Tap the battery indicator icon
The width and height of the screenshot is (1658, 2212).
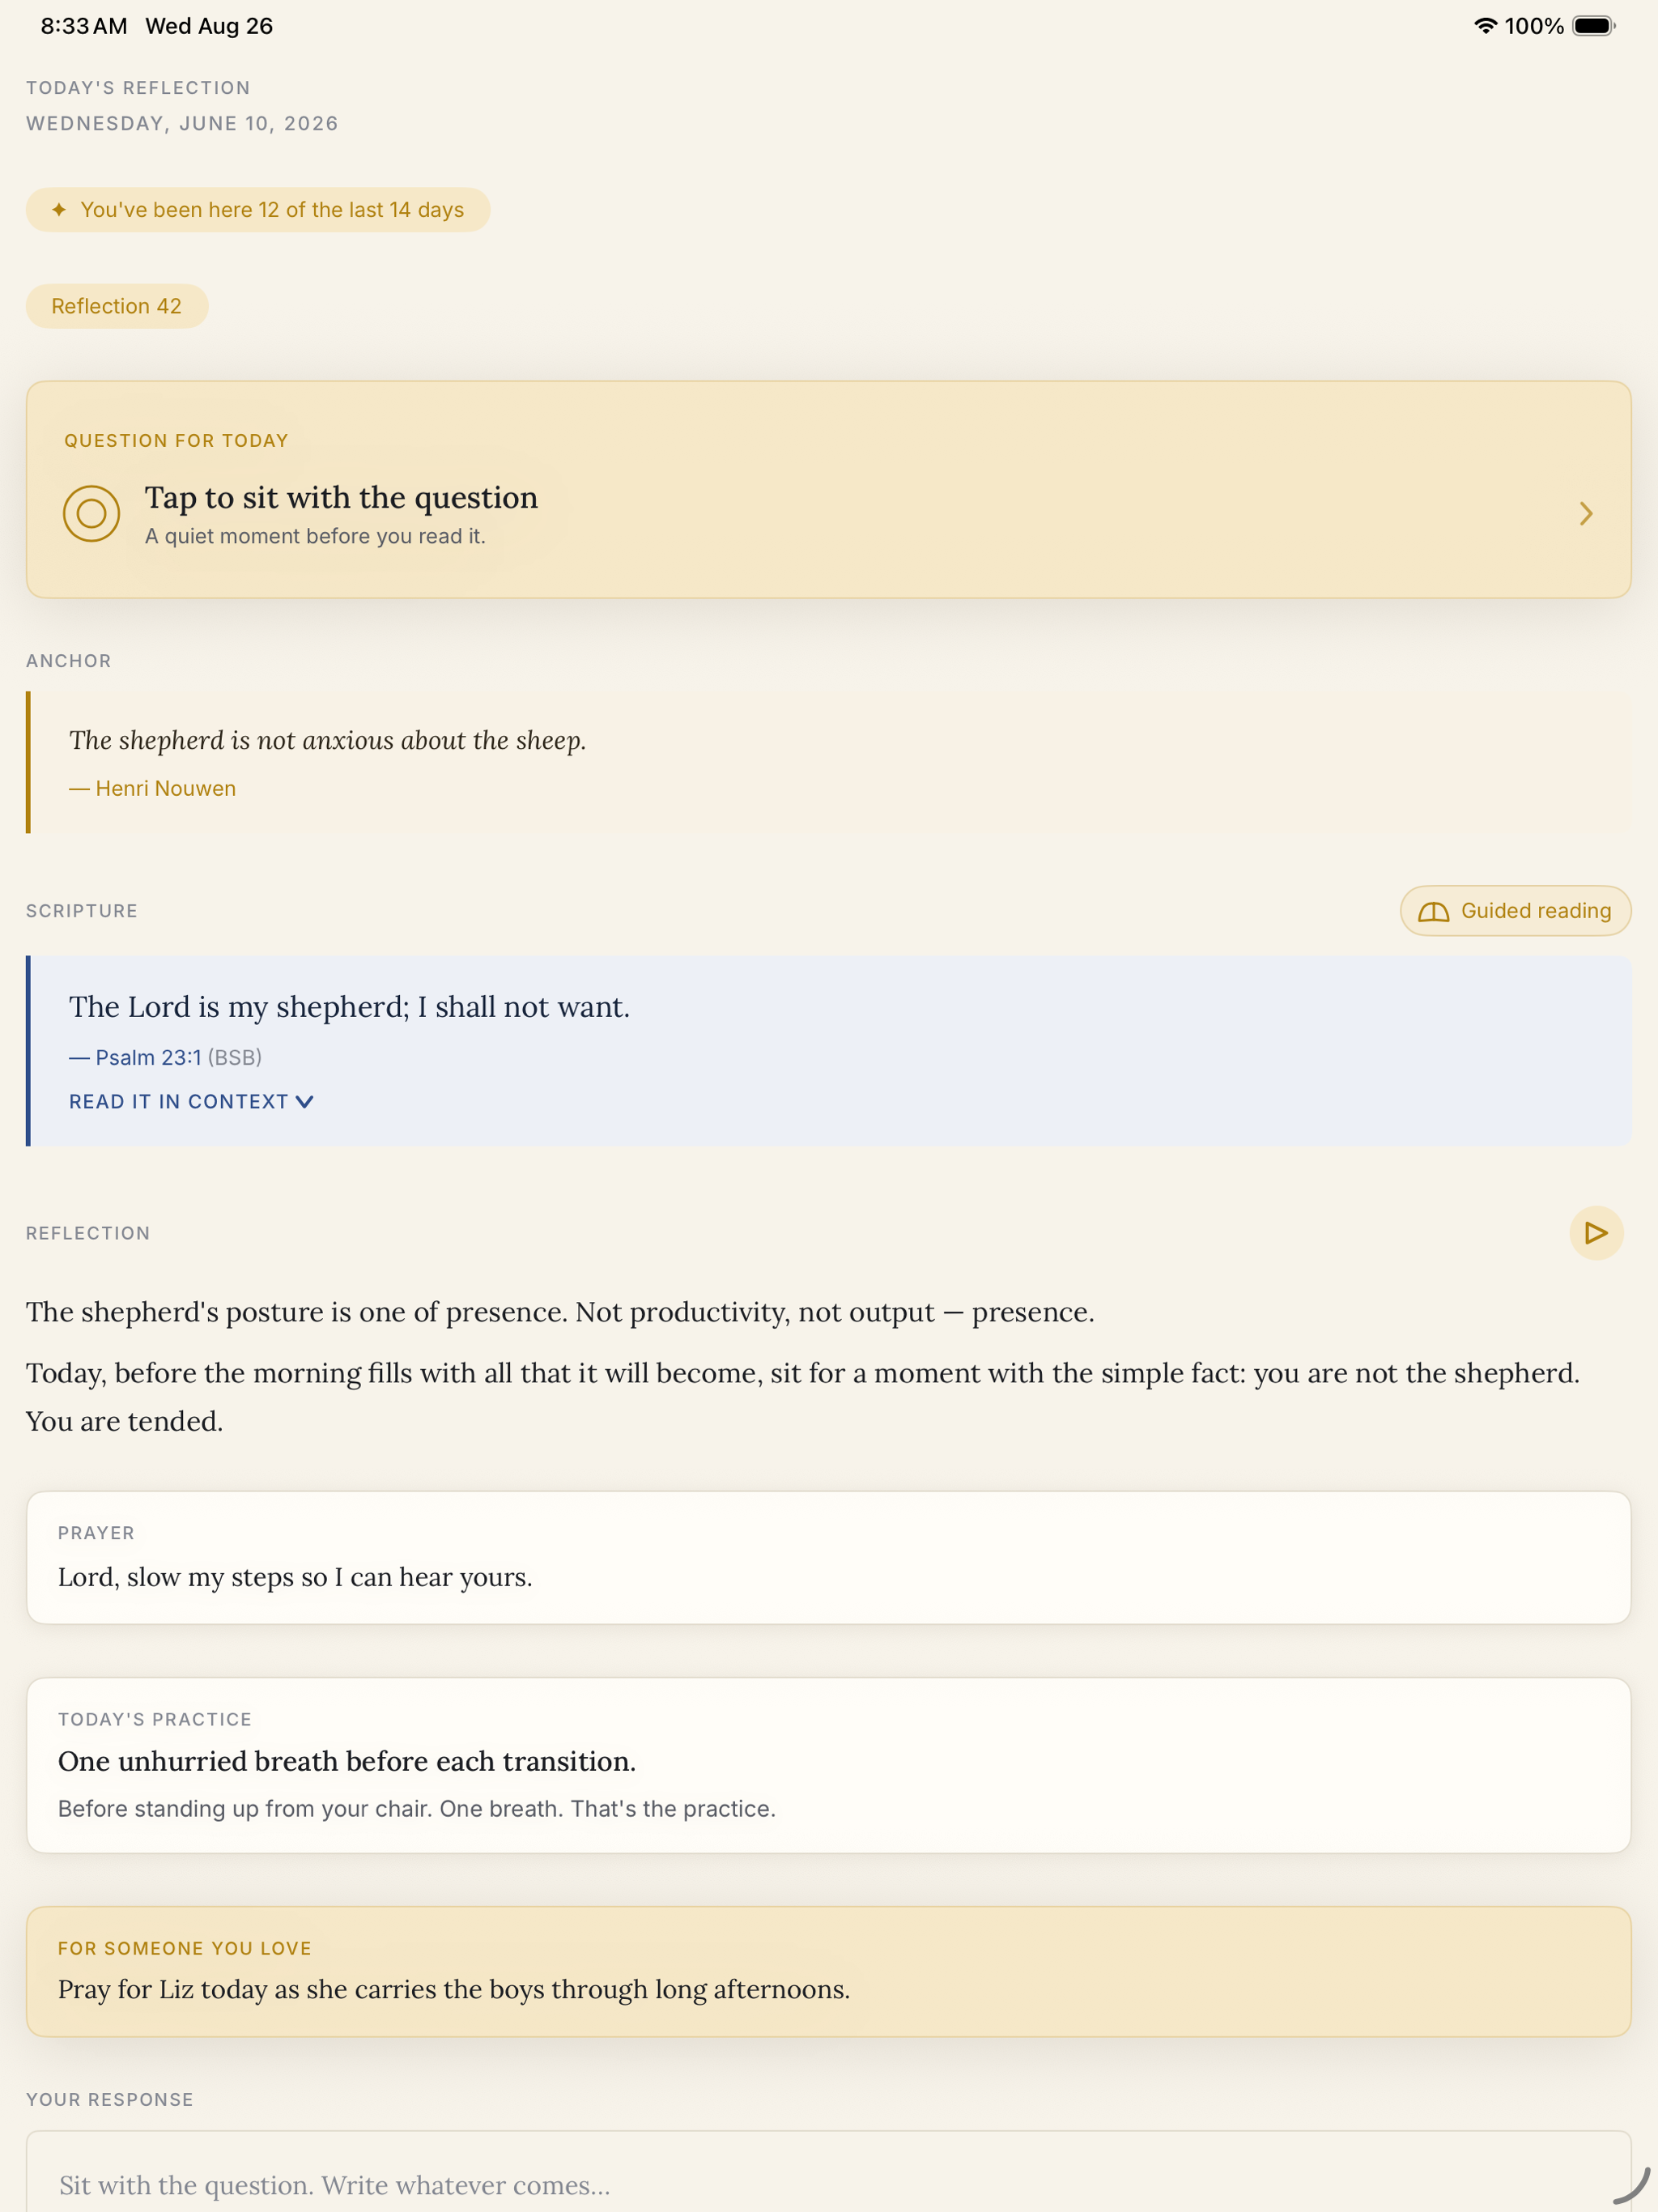click(1594, 26)
